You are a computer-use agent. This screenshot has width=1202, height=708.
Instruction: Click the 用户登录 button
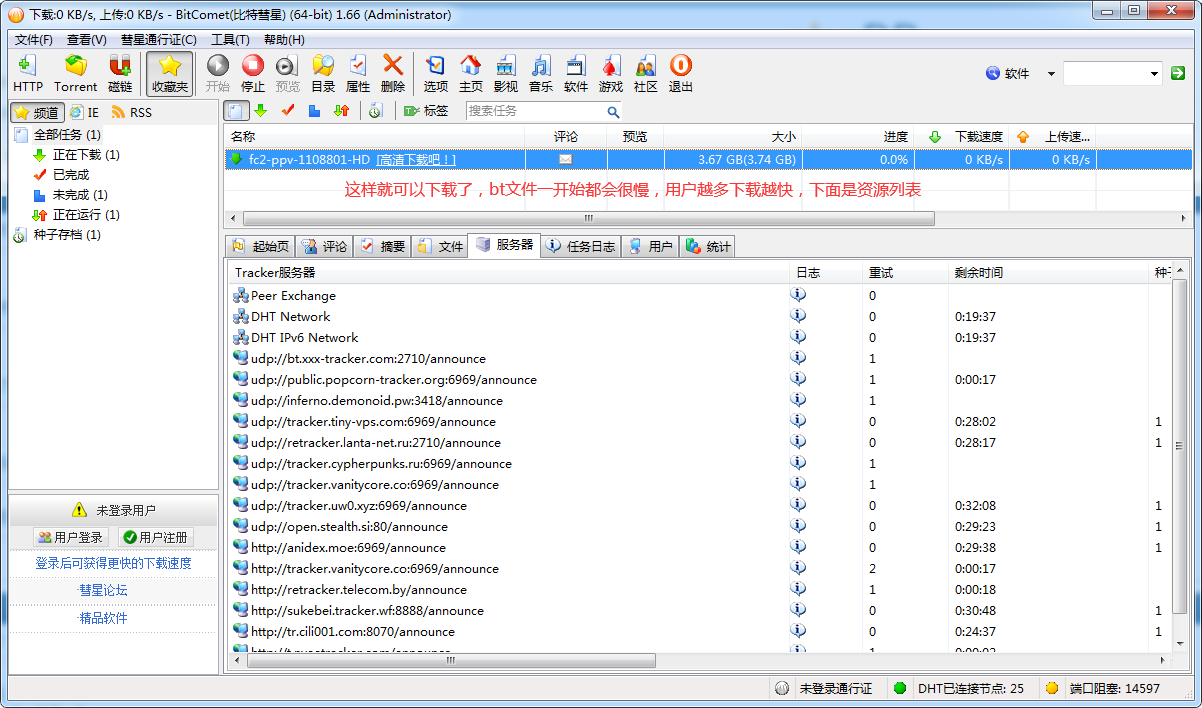pos(71,537)
